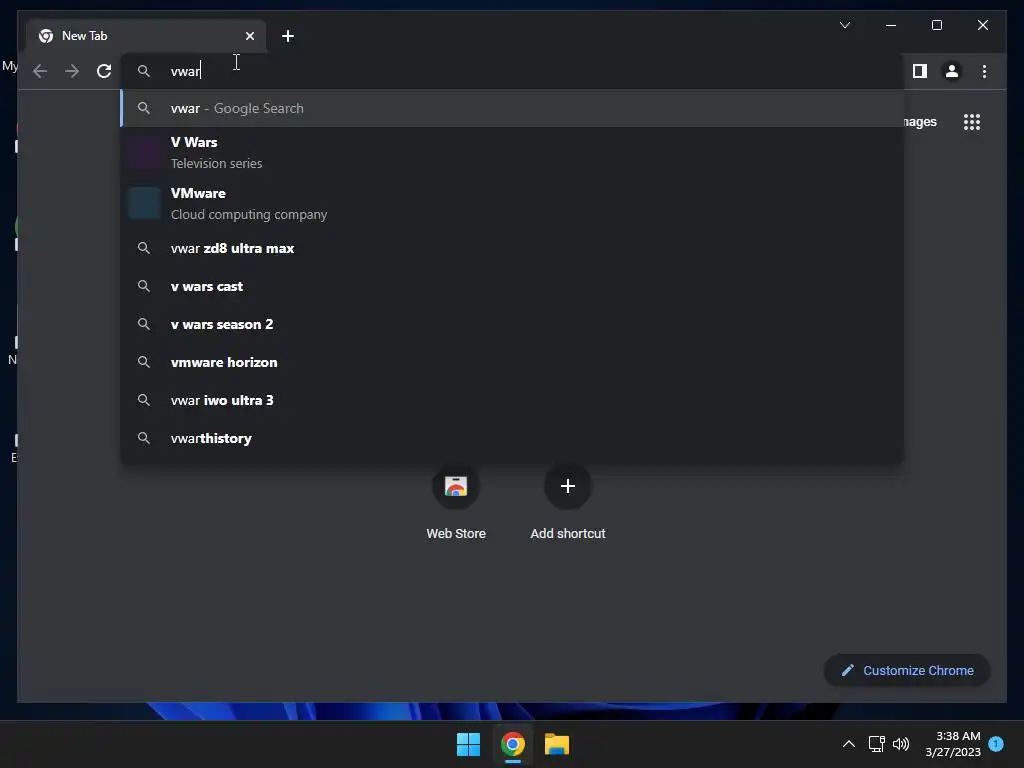Select suggestion 'vwar zd8 ultra max'

[x=513, y=248]
